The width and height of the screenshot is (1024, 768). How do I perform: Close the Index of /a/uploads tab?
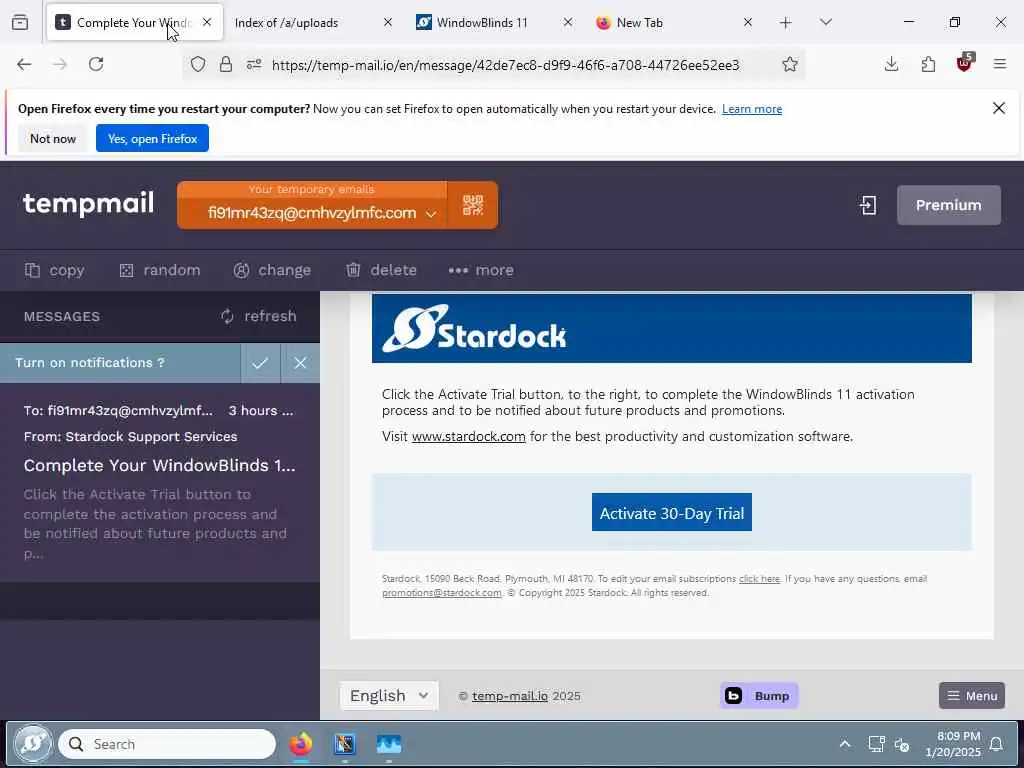(x=388, y=22)
